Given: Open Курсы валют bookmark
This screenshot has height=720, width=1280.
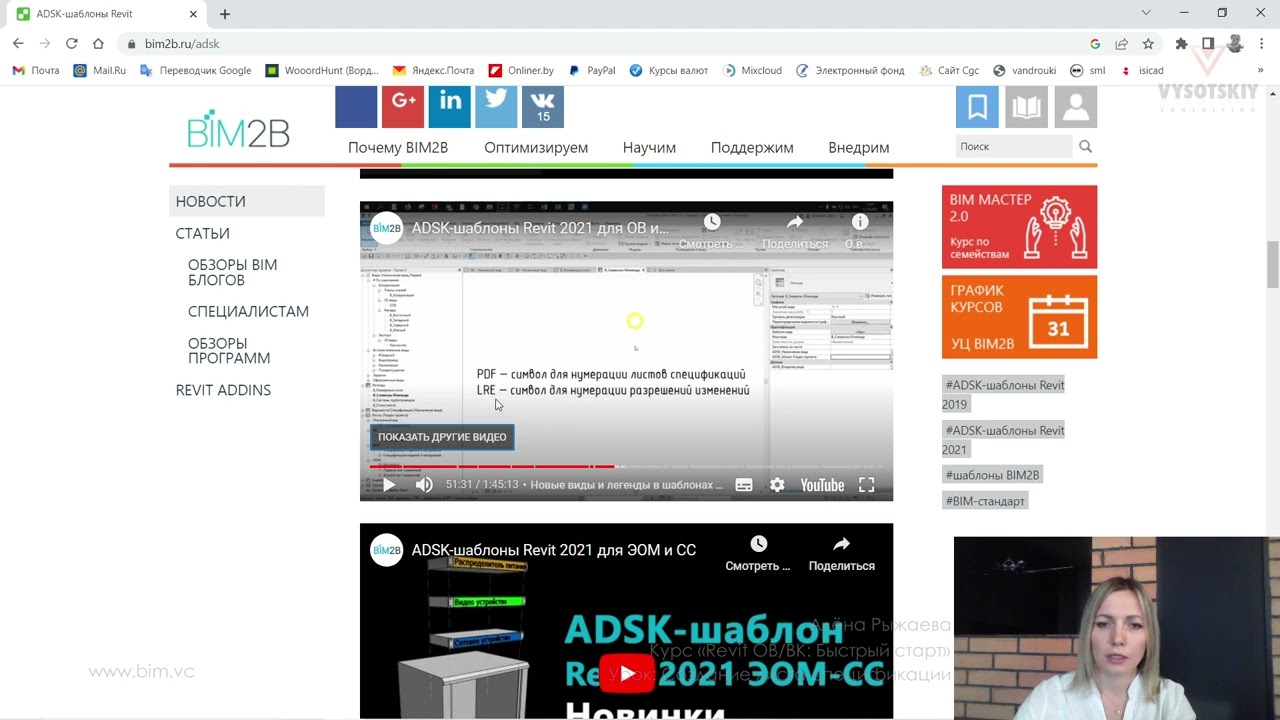Looking at the screenshot, I should (668, 71).
